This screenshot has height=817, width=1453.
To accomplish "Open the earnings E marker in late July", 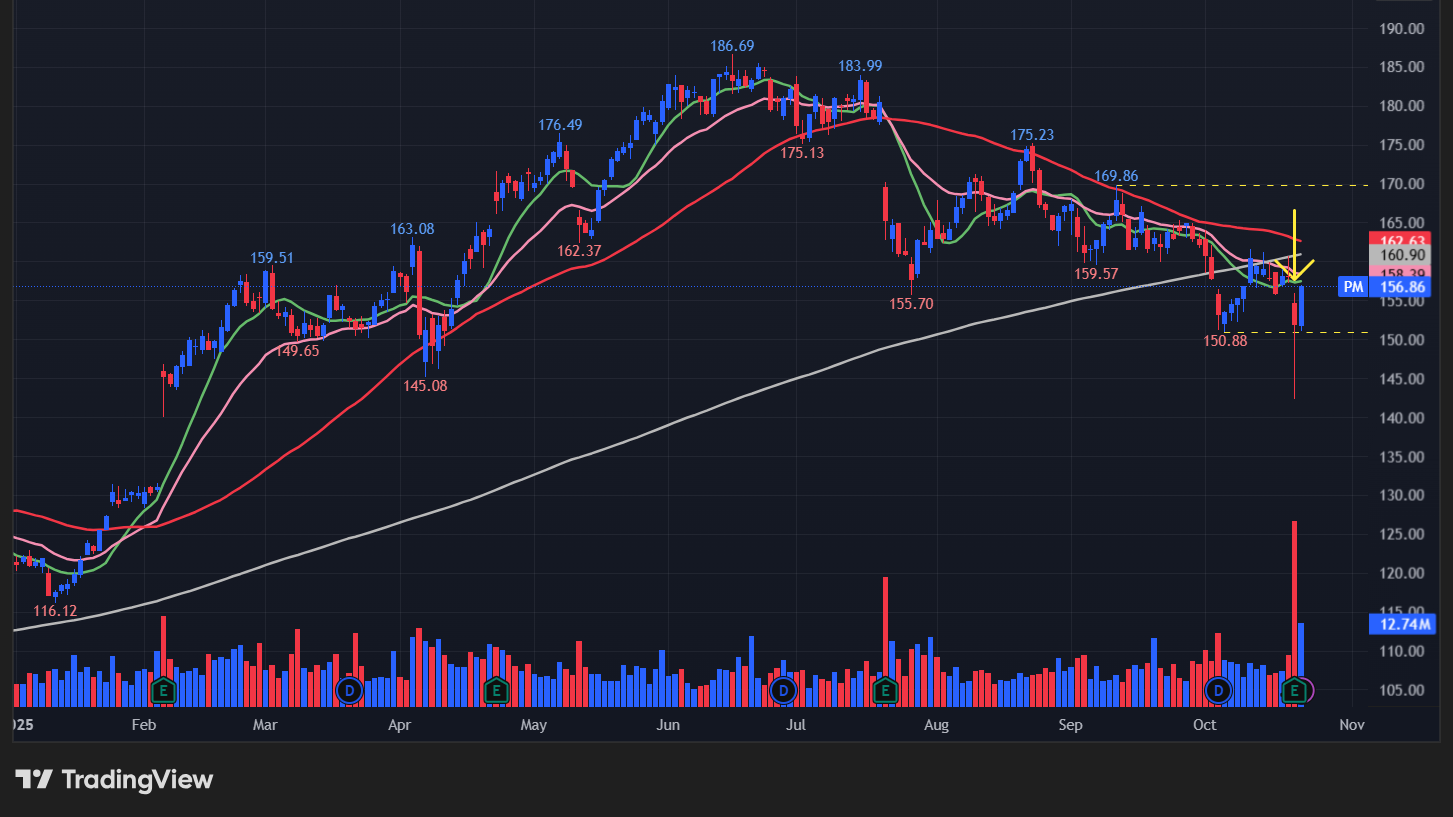I will [884, 690].
